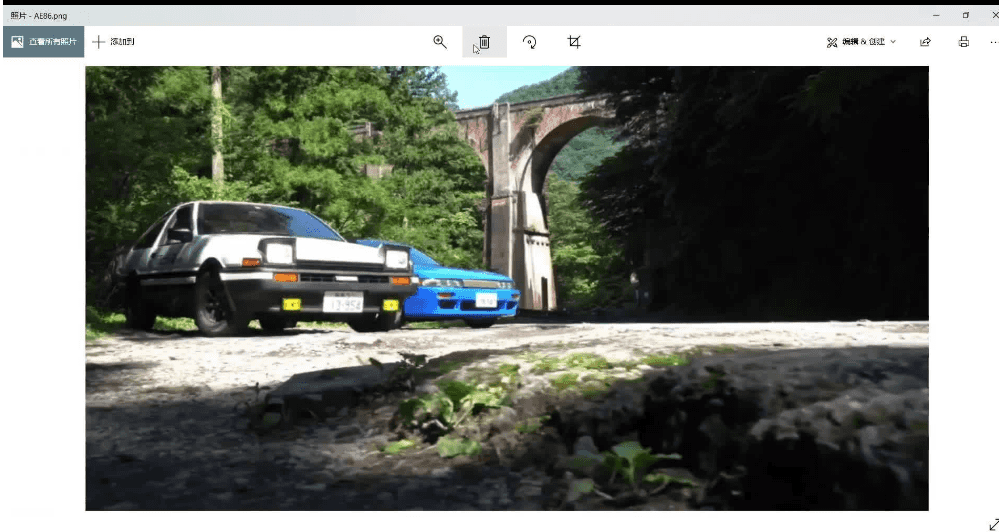Click the white car's license plate

tap(343, 301)
